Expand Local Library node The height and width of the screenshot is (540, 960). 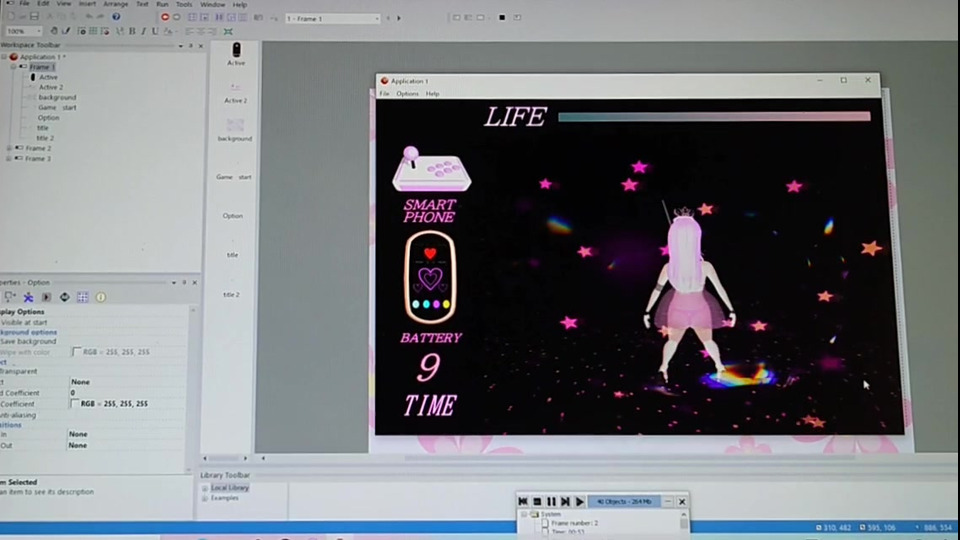204,489
